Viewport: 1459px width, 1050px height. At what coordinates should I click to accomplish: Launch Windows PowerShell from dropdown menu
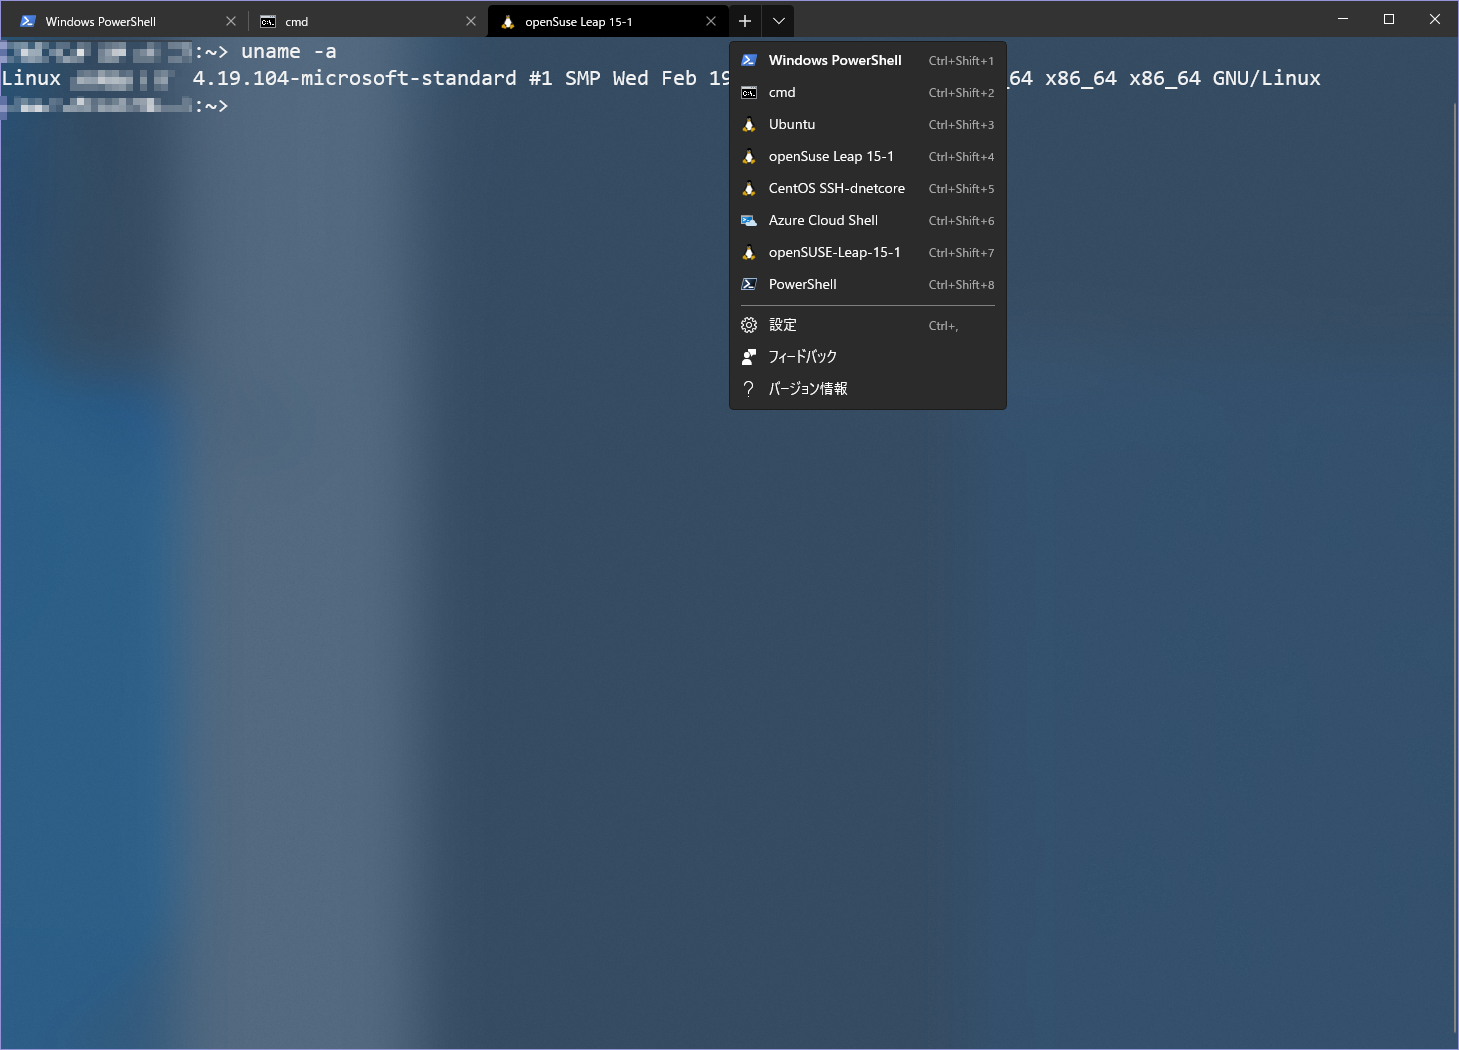(868, 60)
